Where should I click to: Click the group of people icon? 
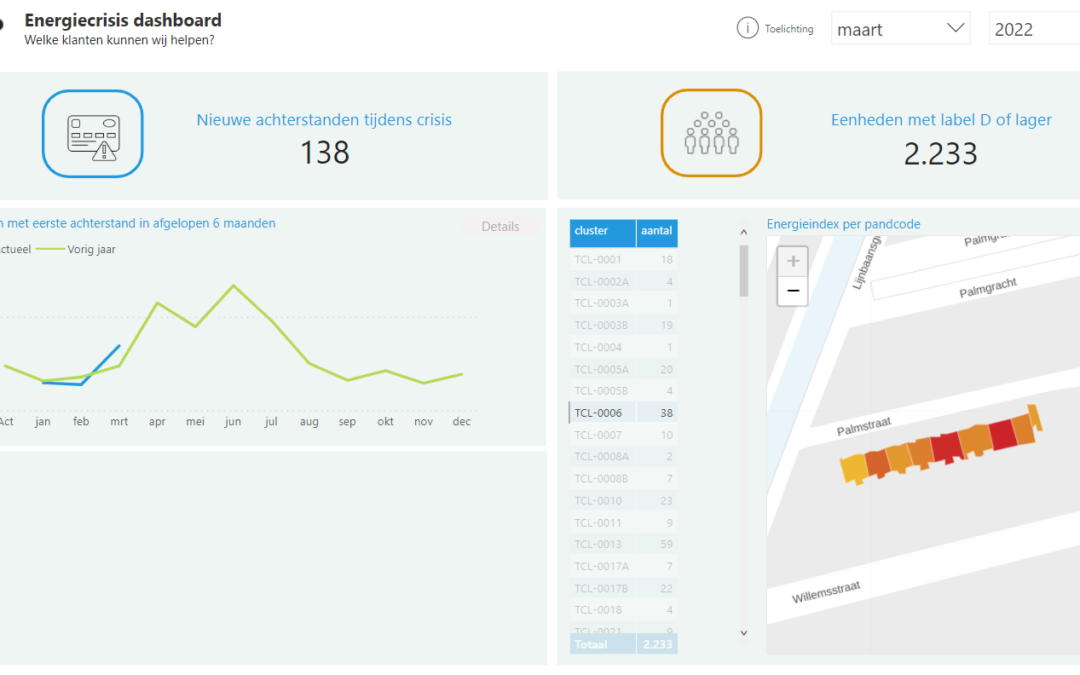point(711,133)
